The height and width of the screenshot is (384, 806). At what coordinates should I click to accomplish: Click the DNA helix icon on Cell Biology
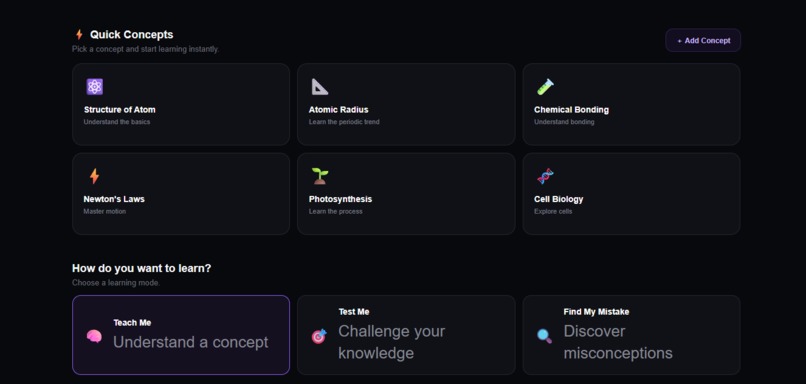(x=545, y=176)
